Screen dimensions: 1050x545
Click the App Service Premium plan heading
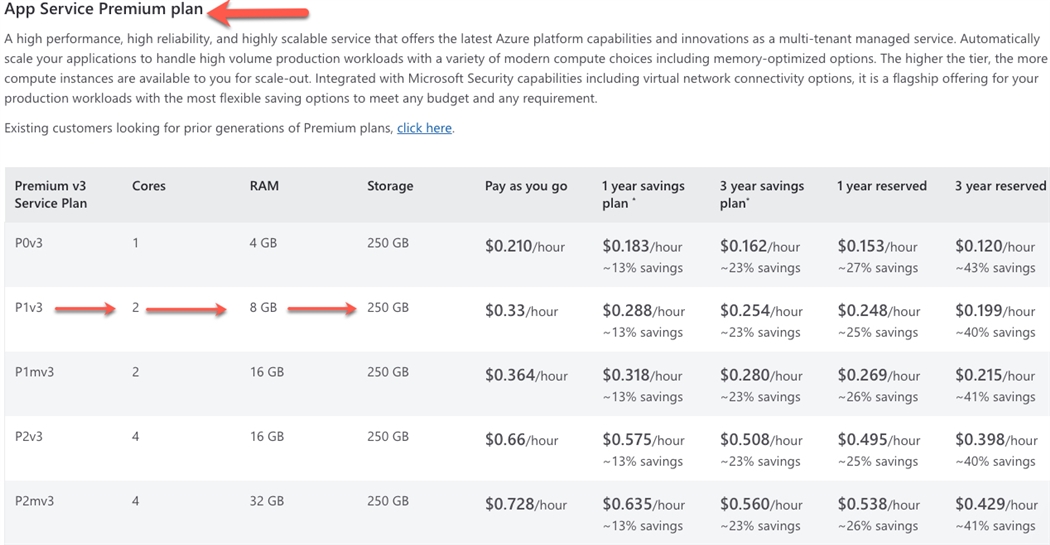(x=104, y=10)
